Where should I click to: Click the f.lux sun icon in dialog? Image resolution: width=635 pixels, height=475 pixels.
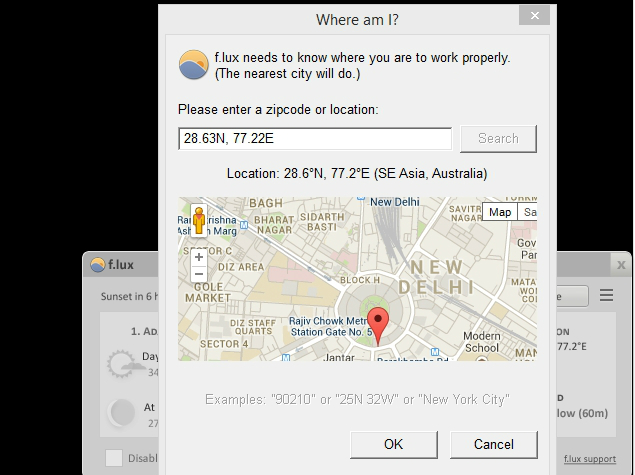194,65
